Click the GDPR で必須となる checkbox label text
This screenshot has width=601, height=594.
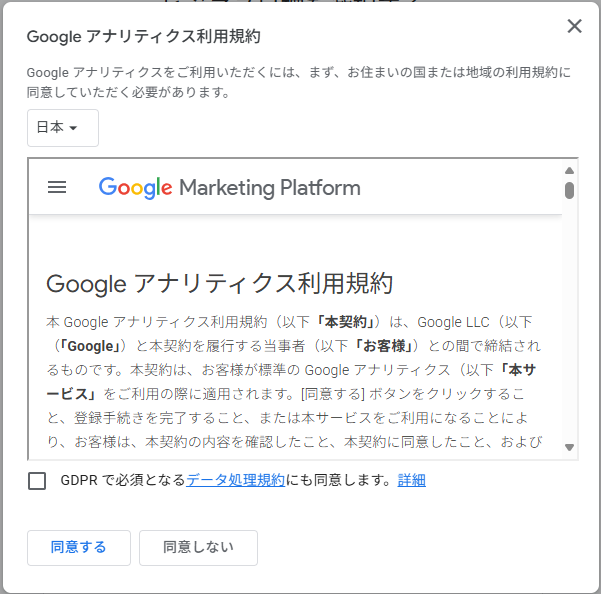click(123, 480)
